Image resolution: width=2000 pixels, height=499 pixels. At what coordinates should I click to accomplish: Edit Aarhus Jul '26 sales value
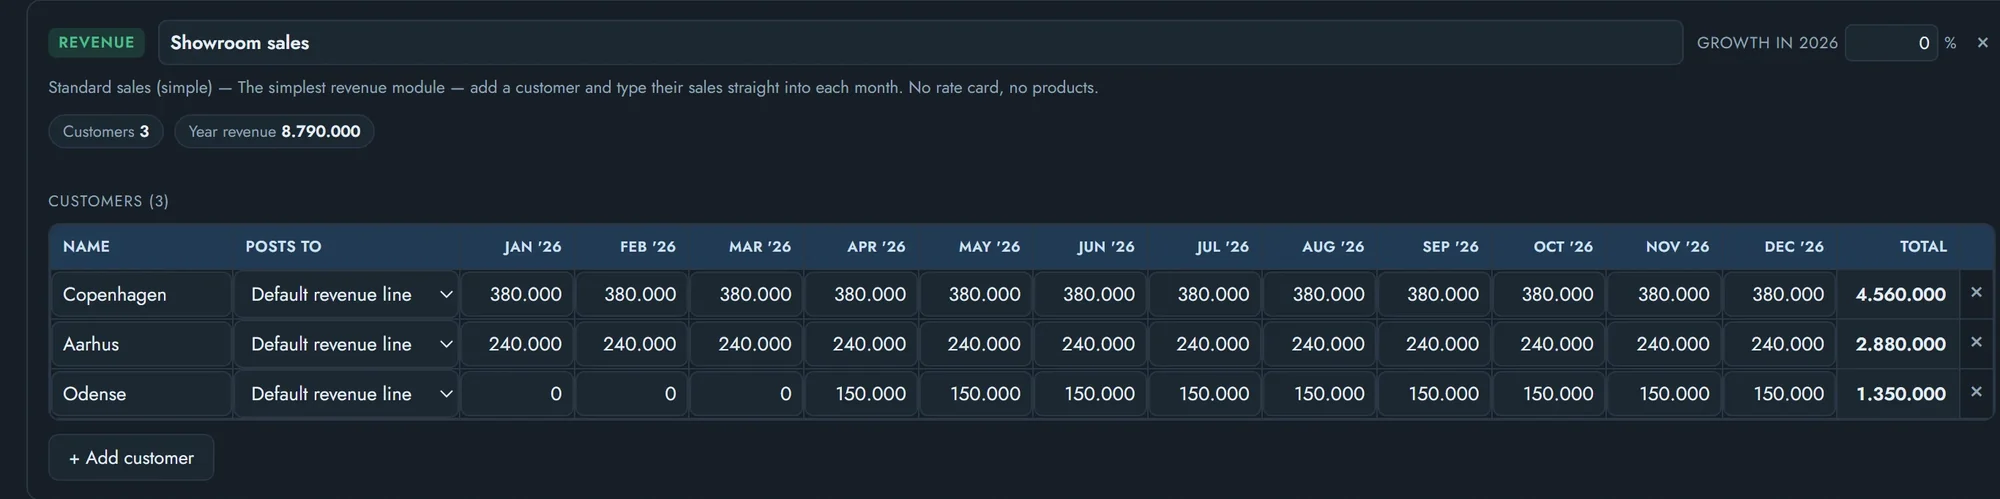pyautogui.click(x=1205, y=344)
